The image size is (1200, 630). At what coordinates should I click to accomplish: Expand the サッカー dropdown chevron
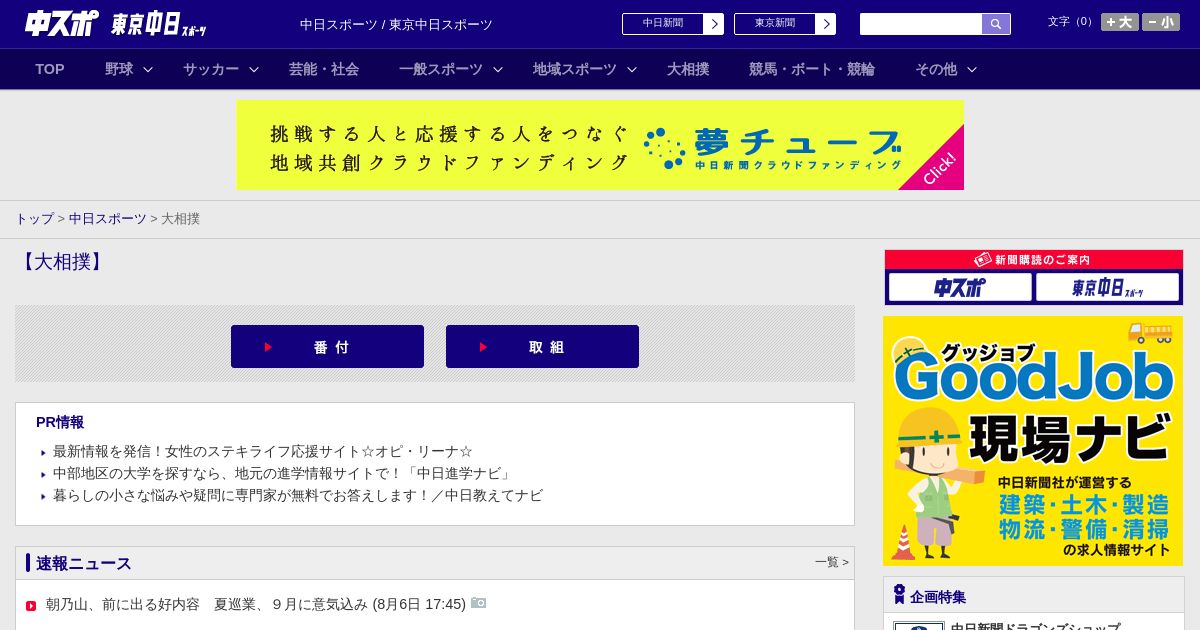click(254, 69)
